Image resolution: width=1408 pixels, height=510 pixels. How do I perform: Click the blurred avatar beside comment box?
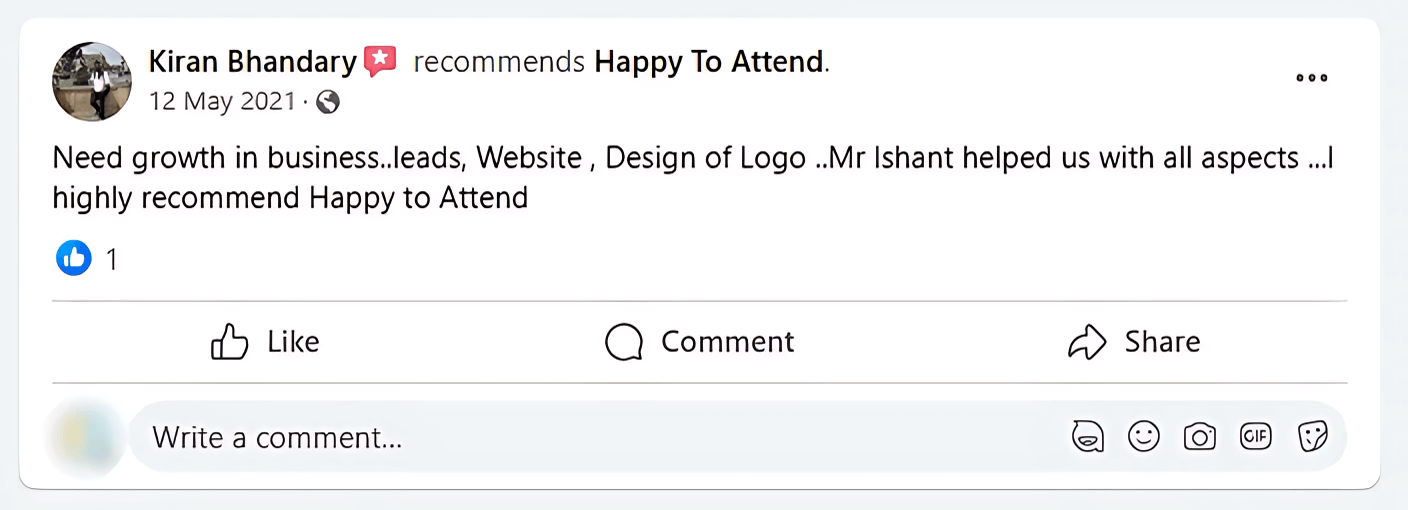tap(85, 437)
